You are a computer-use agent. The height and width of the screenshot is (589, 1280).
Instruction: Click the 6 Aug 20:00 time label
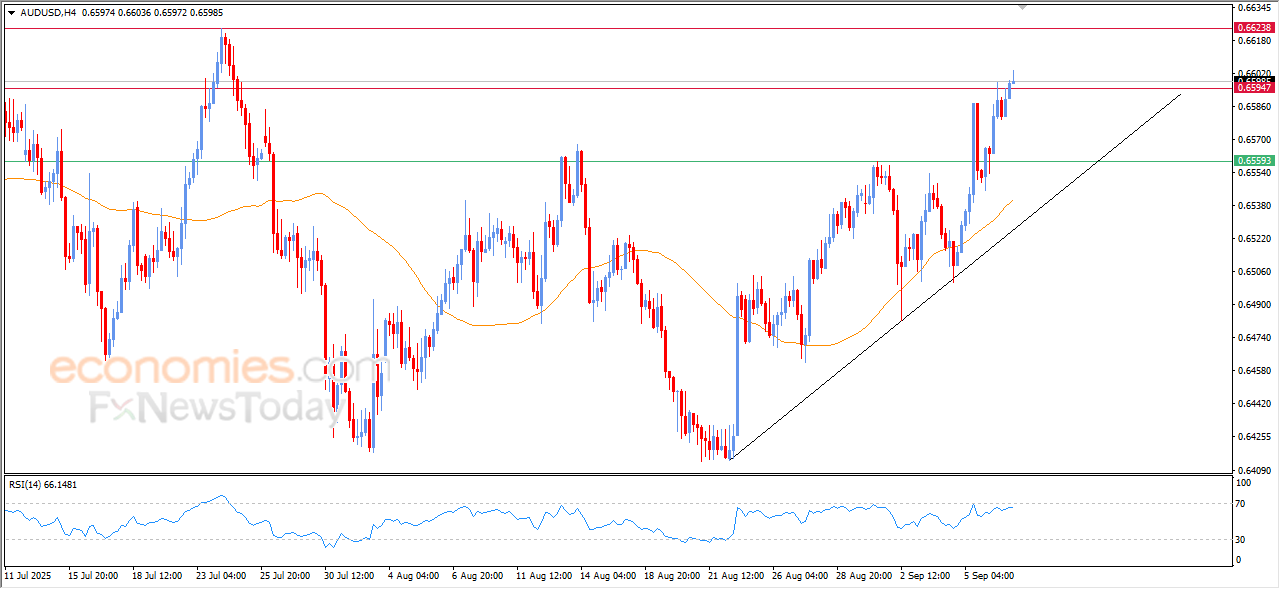pyautogui.click(x=477, y=576)
